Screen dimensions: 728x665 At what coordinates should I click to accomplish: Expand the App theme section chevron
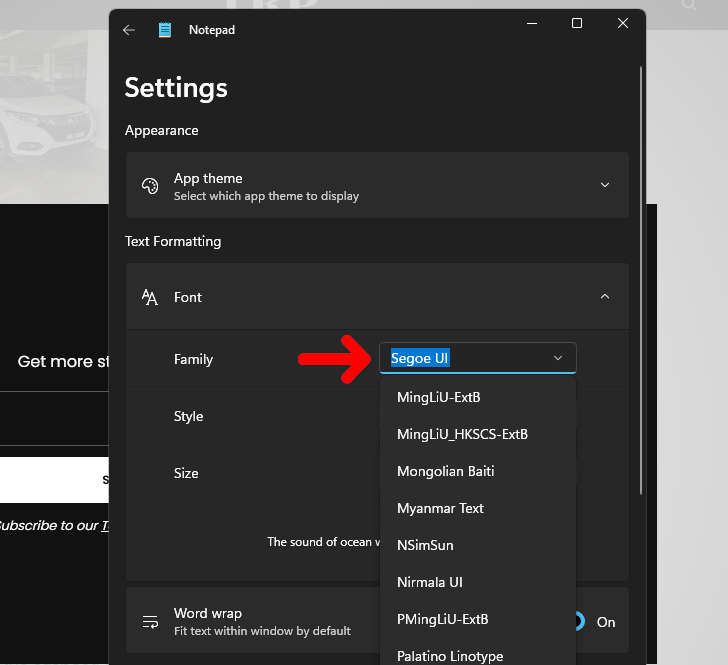pos(604,185)
